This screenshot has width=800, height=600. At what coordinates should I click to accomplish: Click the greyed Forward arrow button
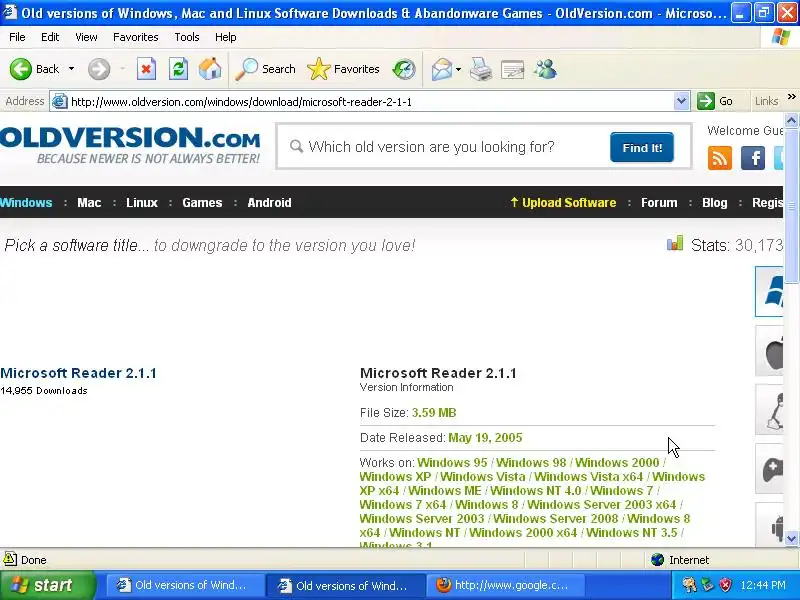pos(99,69)
